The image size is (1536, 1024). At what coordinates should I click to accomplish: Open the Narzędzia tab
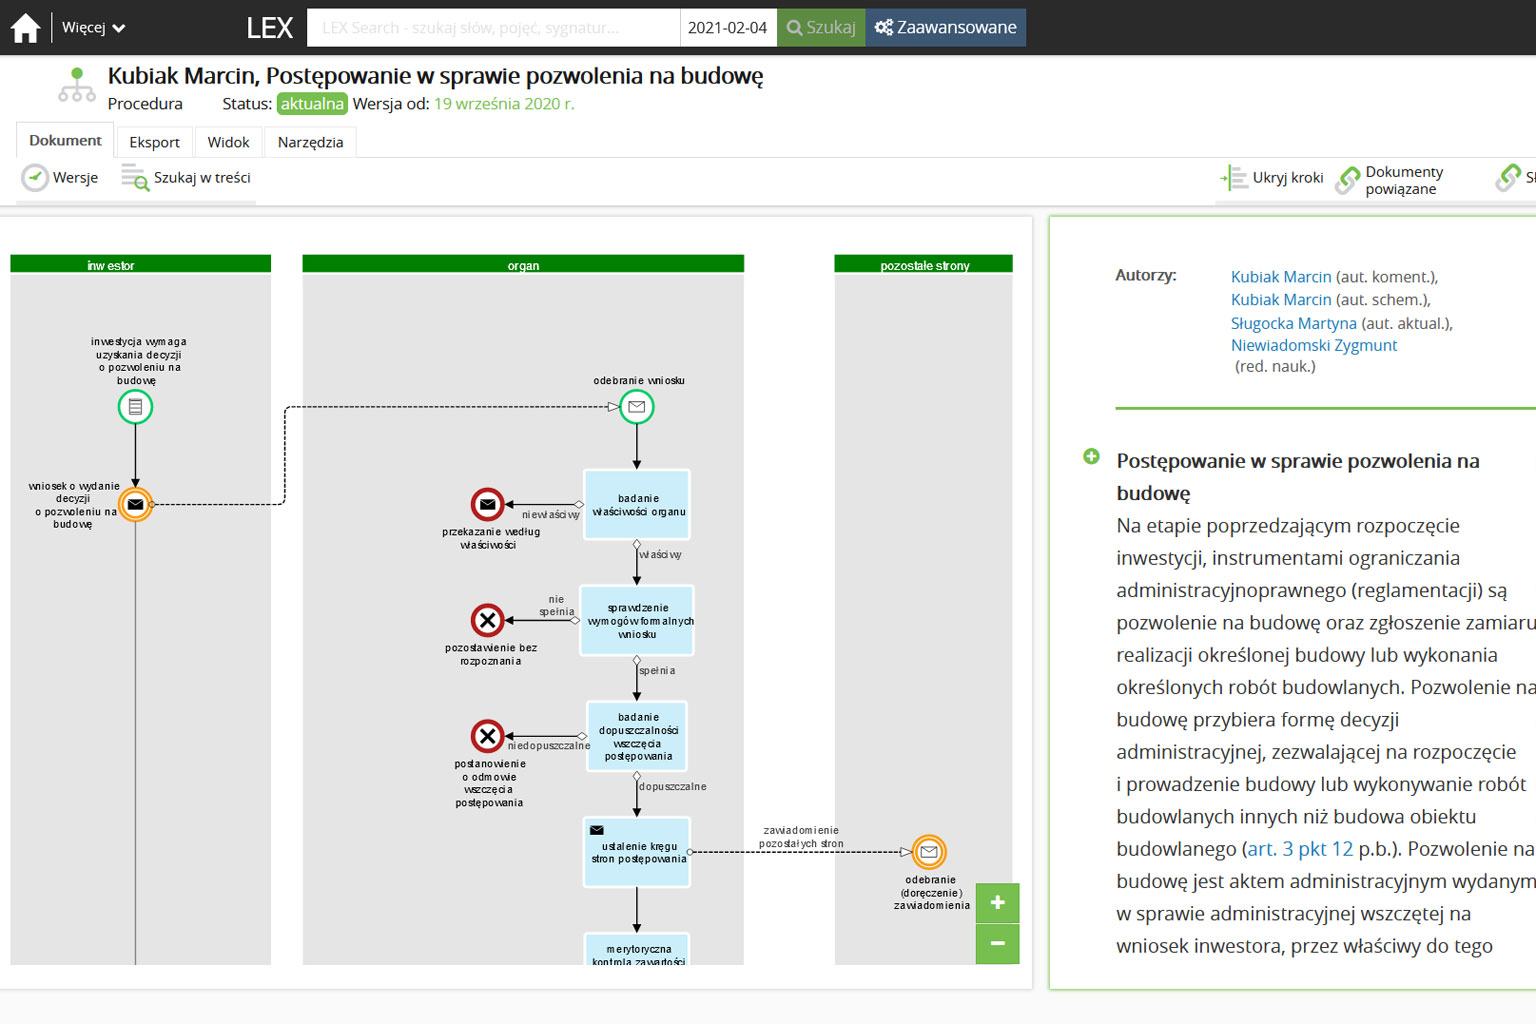click(310, 142)
